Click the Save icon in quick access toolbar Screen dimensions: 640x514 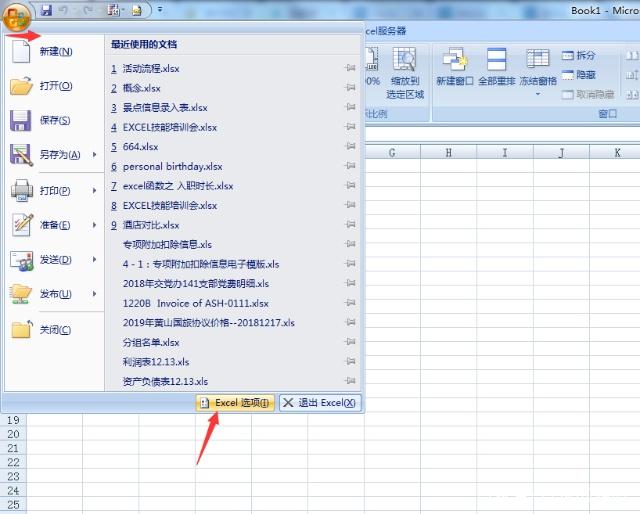click(46, 10)
